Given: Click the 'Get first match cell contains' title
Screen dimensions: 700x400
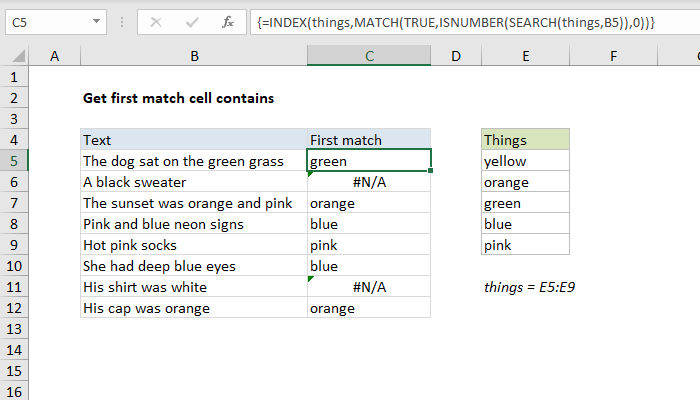Looking at the screenshot, I should tap(178, 98).
